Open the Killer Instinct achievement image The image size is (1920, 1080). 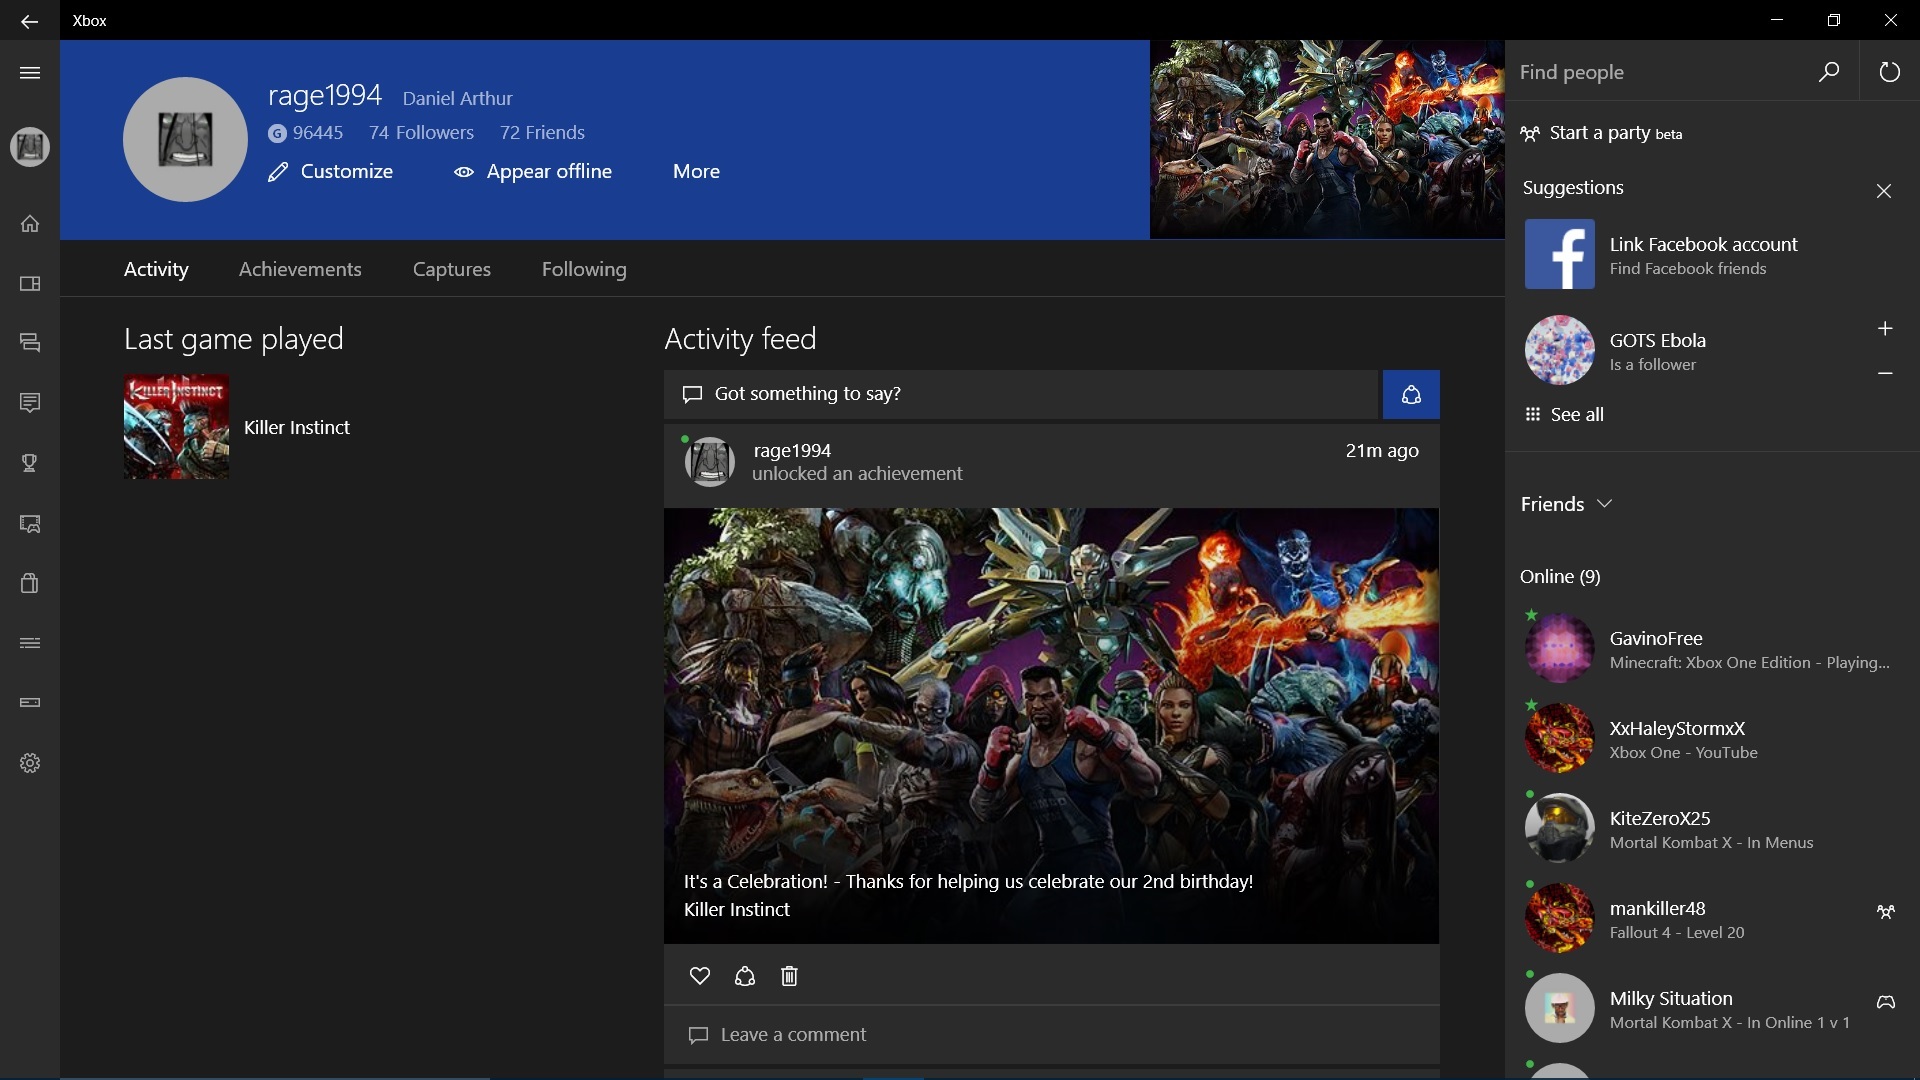[1051, 726]
